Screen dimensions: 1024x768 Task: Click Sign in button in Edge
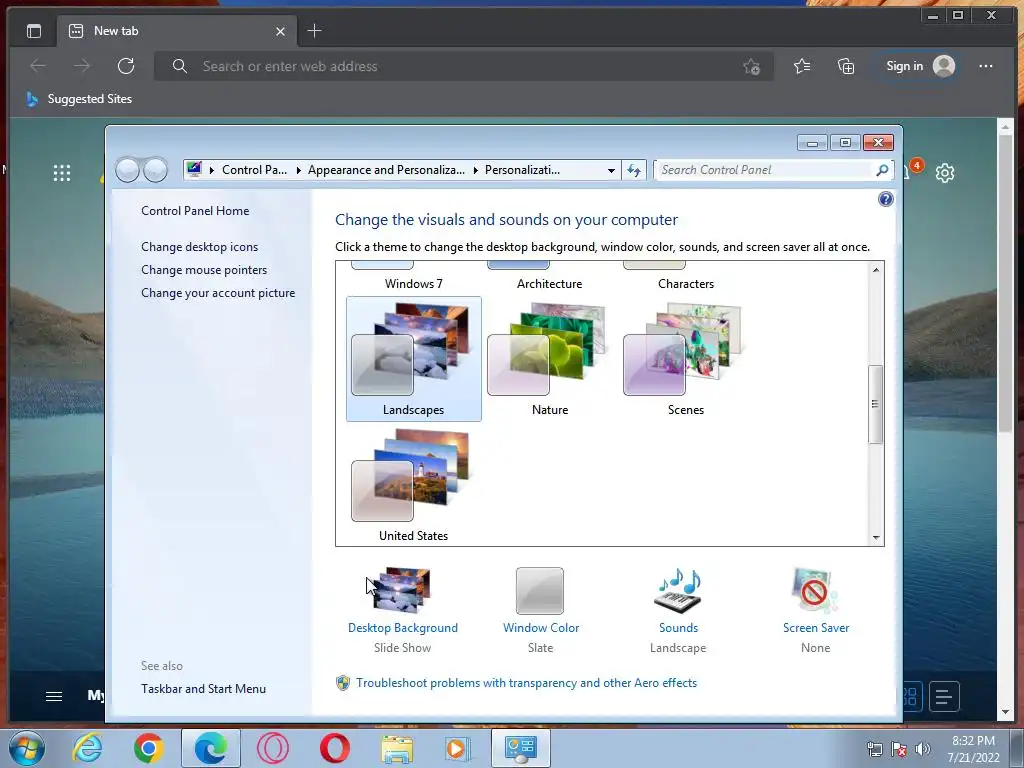[920, 66]
